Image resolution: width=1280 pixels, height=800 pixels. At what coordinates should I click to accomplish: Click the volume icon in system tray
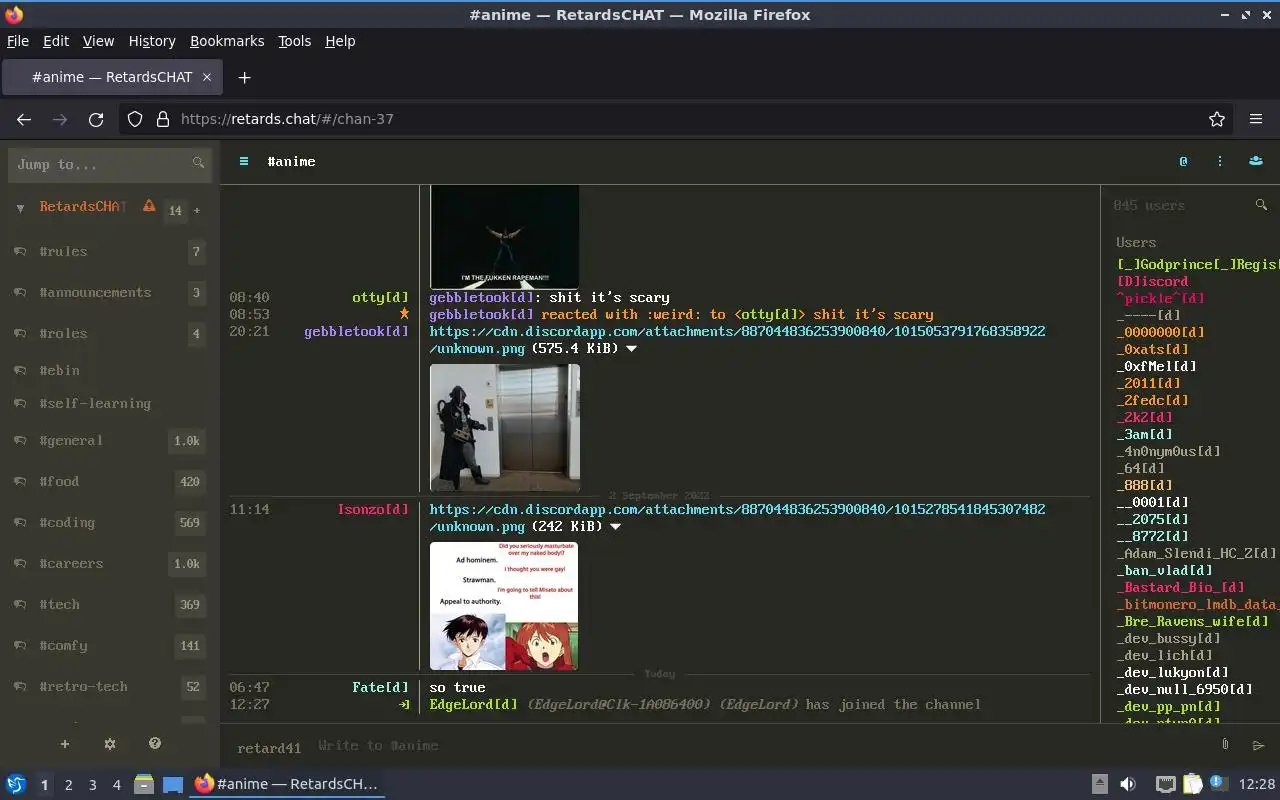pyautogui.click(x=1127, y=785)
